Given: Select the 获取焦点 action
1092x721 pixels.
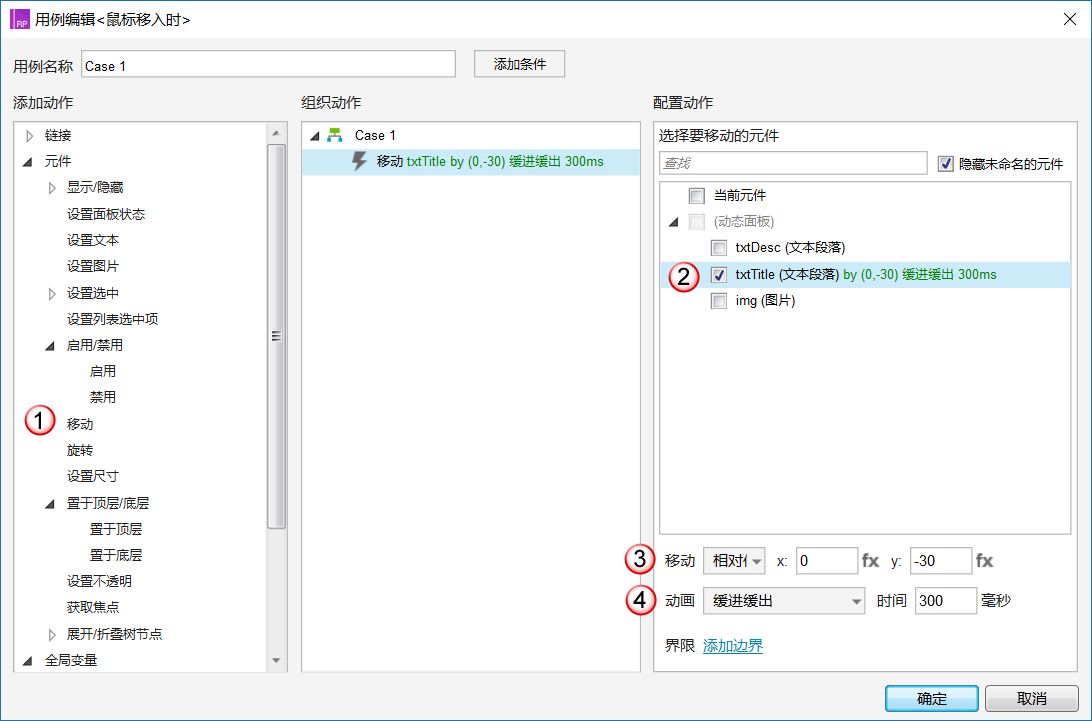Looking at the screenshot, I should point(93,607).
